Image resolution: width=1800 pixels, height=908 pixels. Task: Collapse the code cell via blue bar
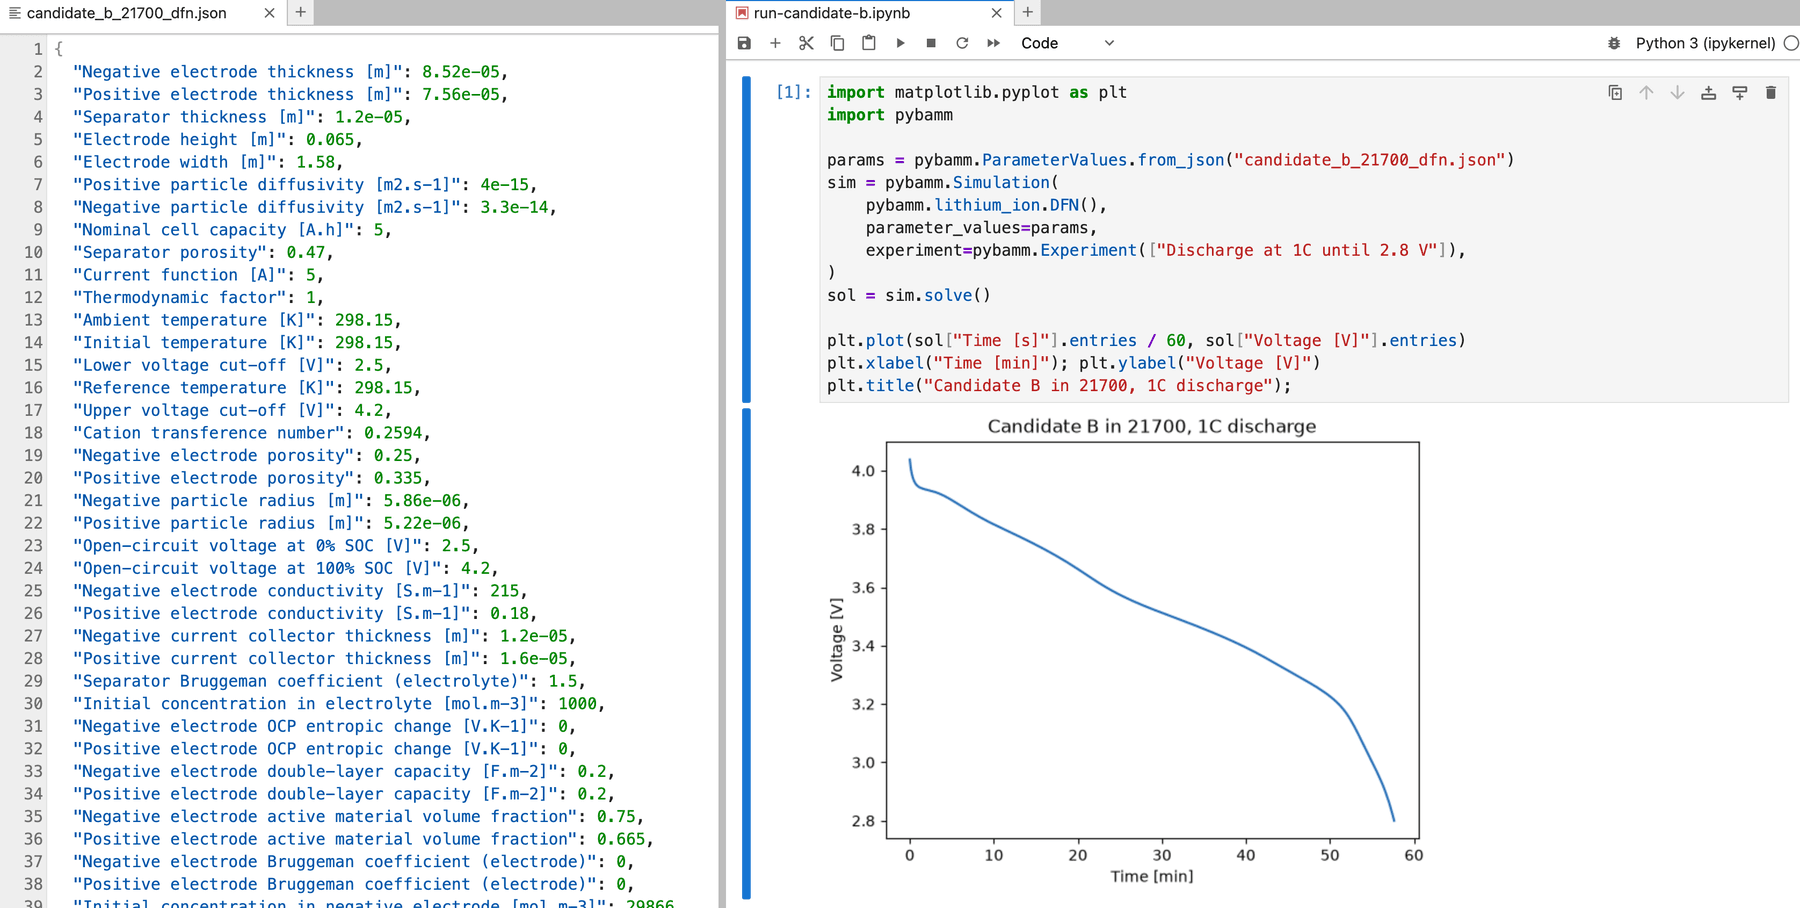pos(746,239)
